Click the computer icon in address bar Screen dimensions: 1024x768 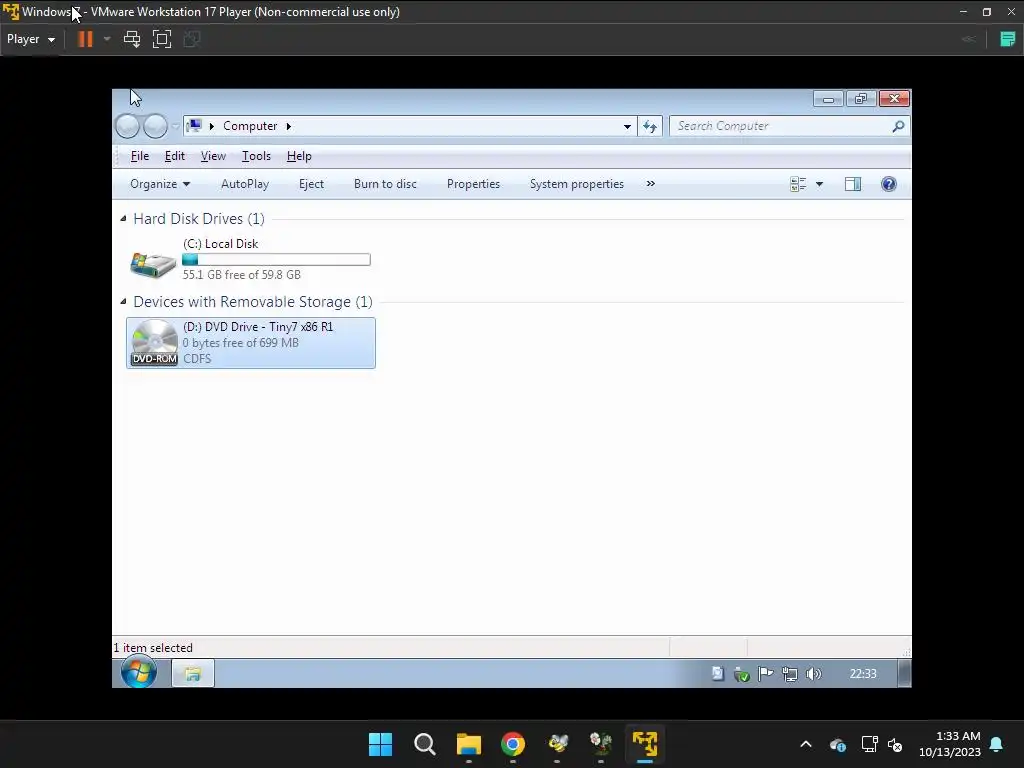[x=195, y=125]
